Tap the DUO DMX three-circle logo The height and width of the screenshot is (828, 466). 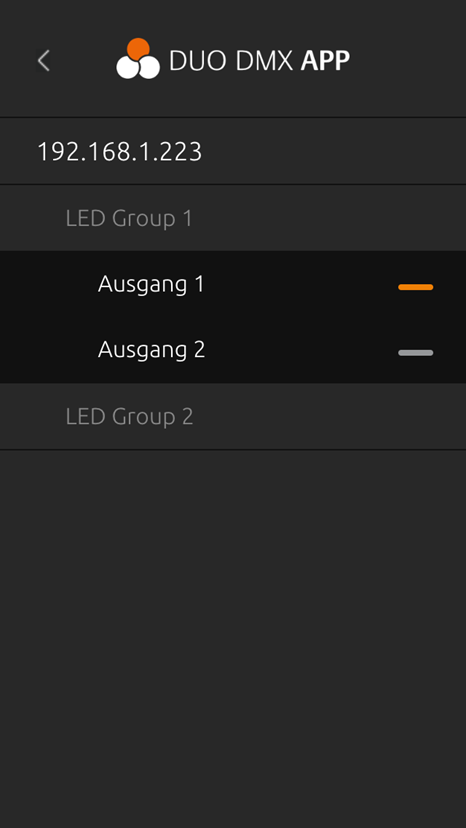point(138,59)
